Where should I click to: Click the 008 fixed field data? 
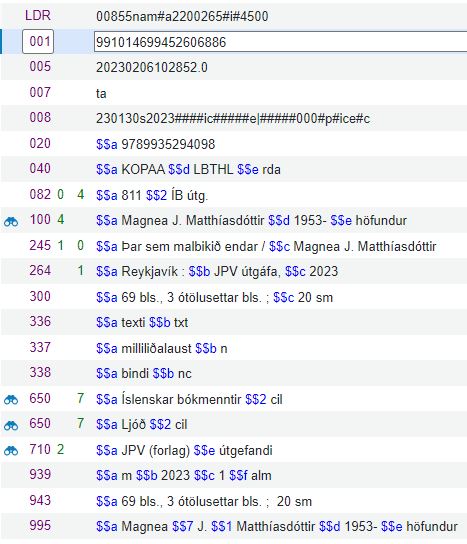233,119
